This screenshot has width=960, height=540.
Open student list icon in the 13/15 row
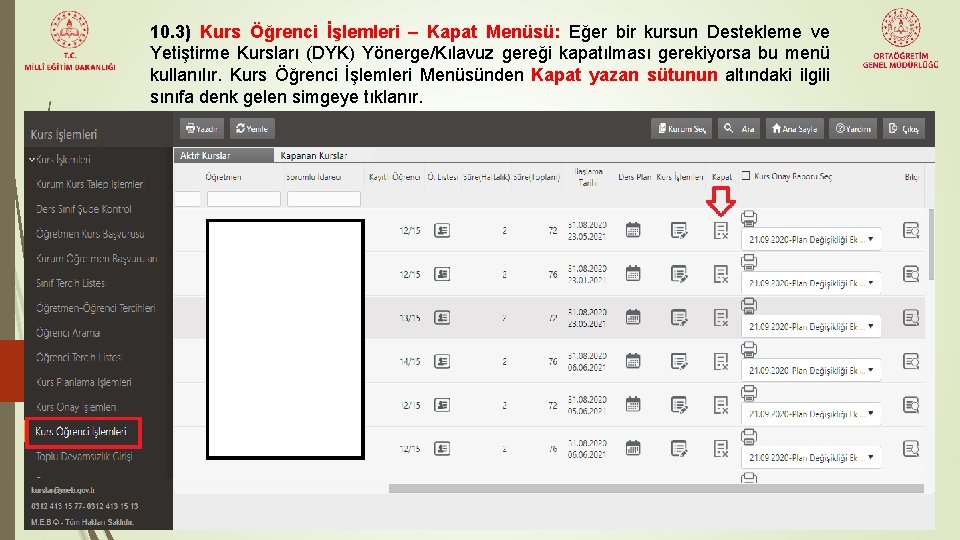(x=442, y=318)
